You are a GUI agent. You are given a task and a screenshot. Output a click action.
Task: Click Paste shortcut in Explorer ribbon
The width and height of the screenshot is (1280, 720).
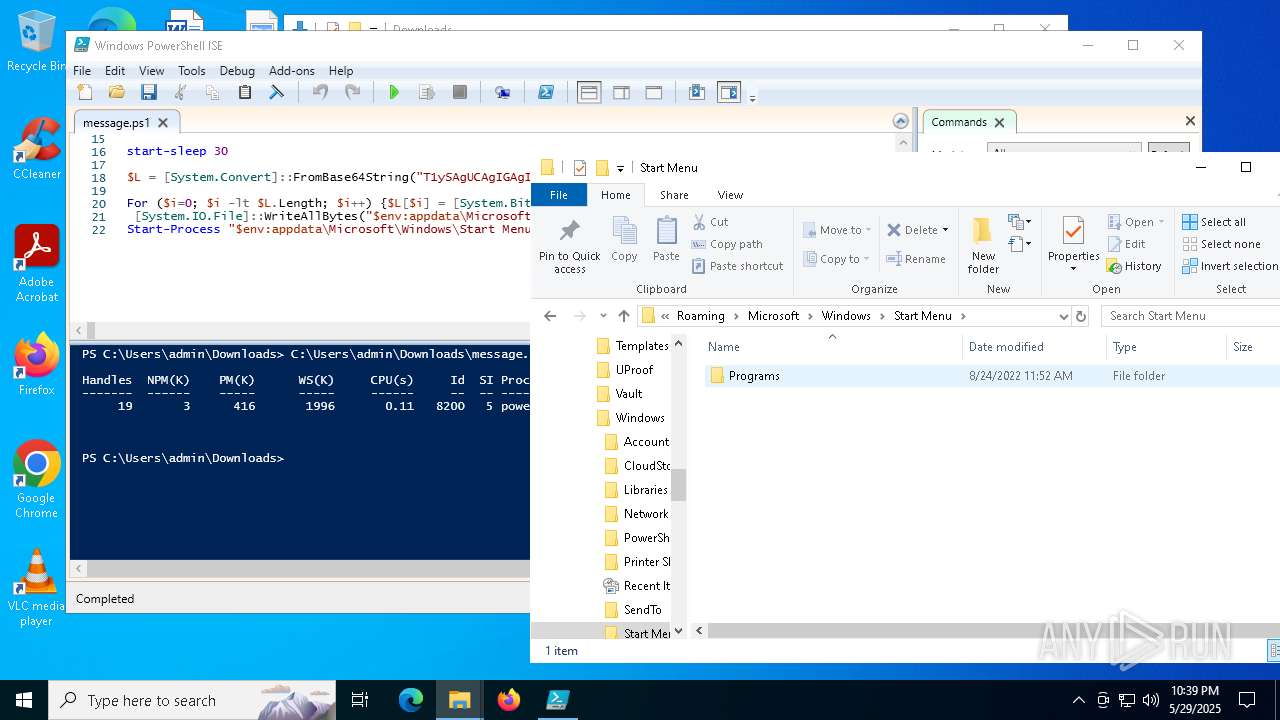(737, 266)
